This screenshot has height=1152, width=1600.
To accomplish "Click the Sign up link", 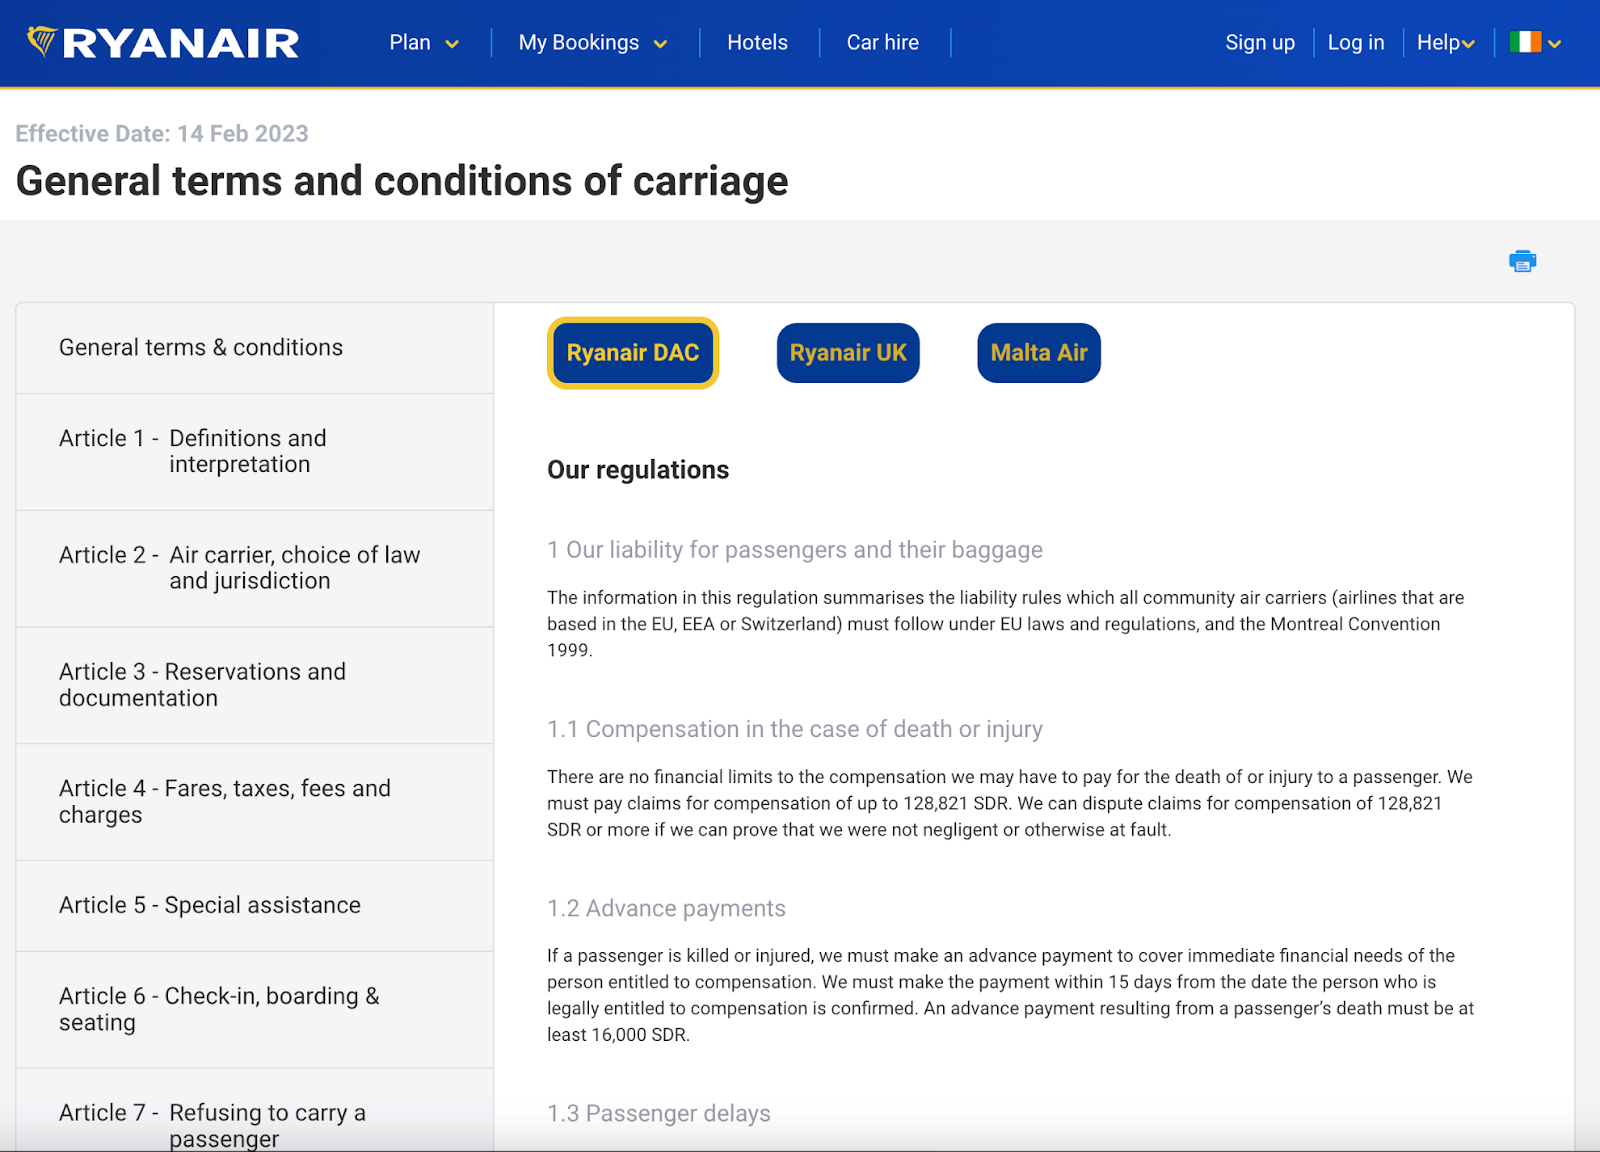I will tap(1260, 42).
